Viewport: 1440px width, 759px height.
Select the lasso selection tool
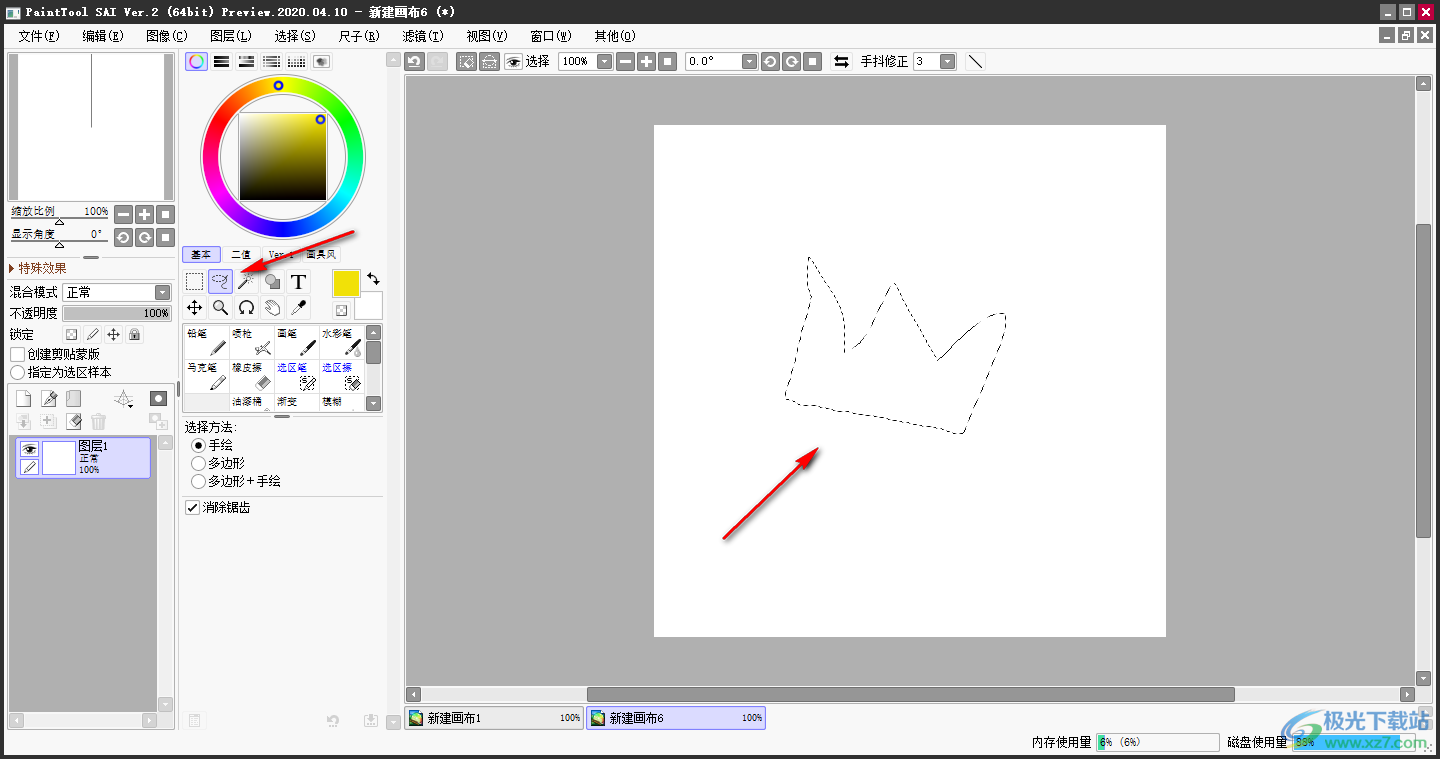click(x=221, y=282)
